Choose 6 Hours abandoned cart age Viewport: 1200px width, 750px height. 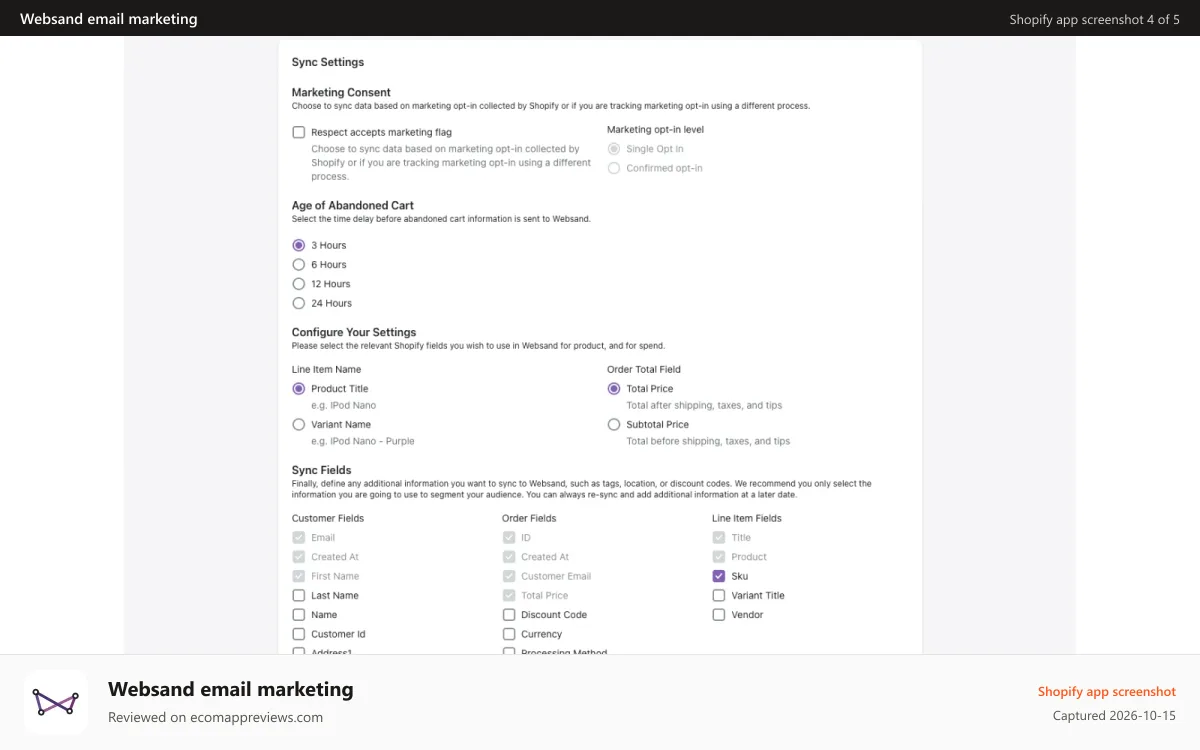298,265
